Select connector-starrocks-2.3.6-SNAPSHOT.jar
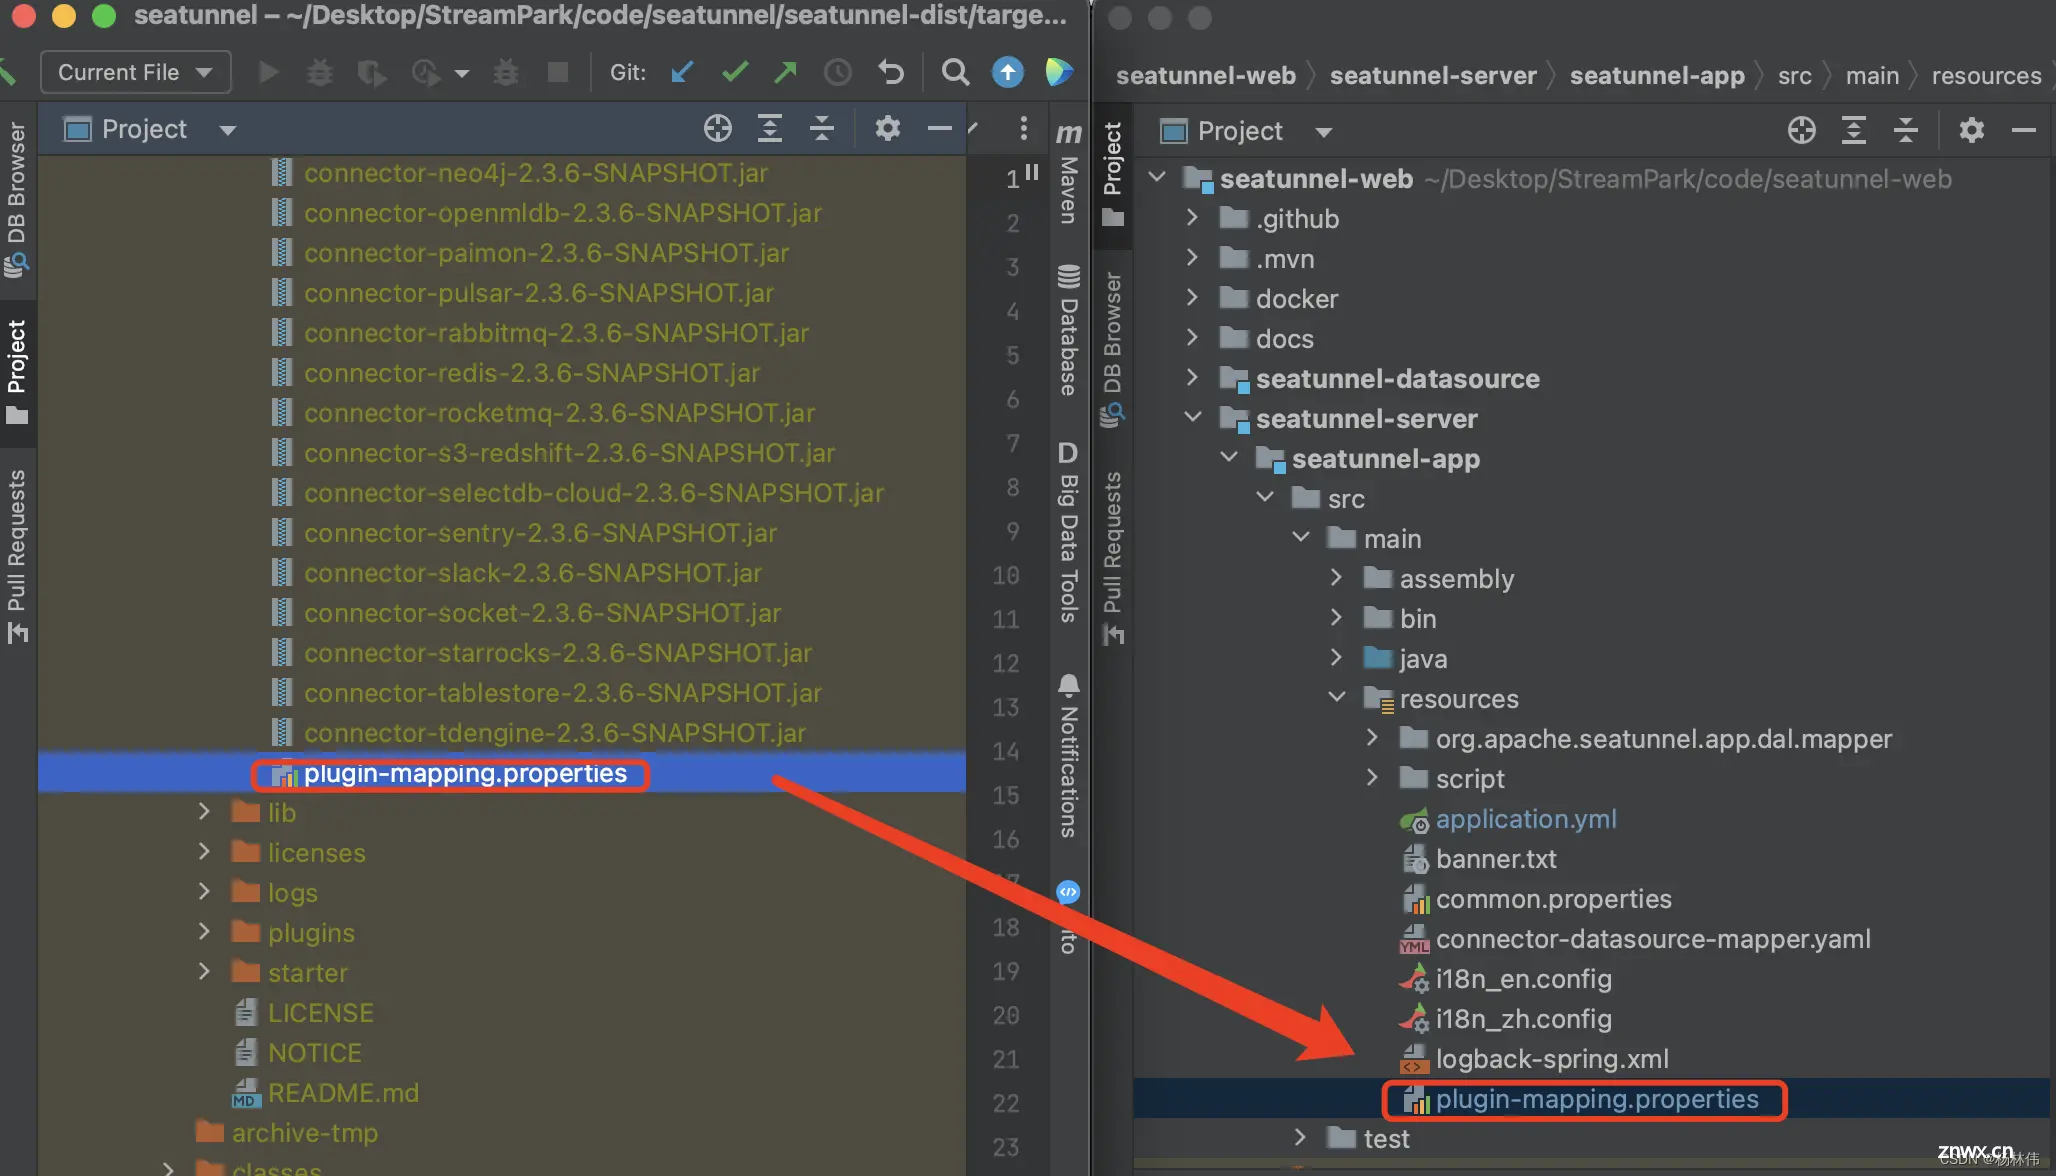Image resolution: width=2056 pixels, height=1176 pixels. point(558,653)
